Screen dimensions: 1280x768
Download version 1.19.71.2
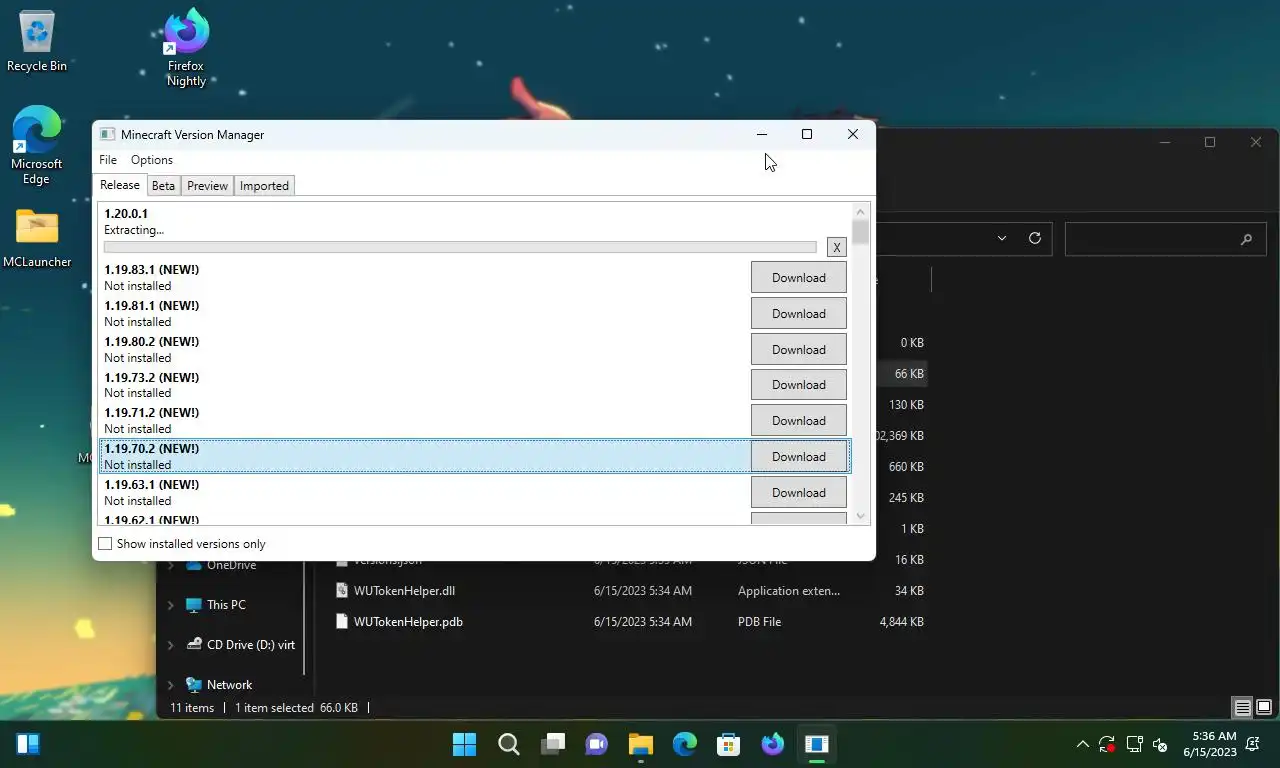click(x=799, y=421)
